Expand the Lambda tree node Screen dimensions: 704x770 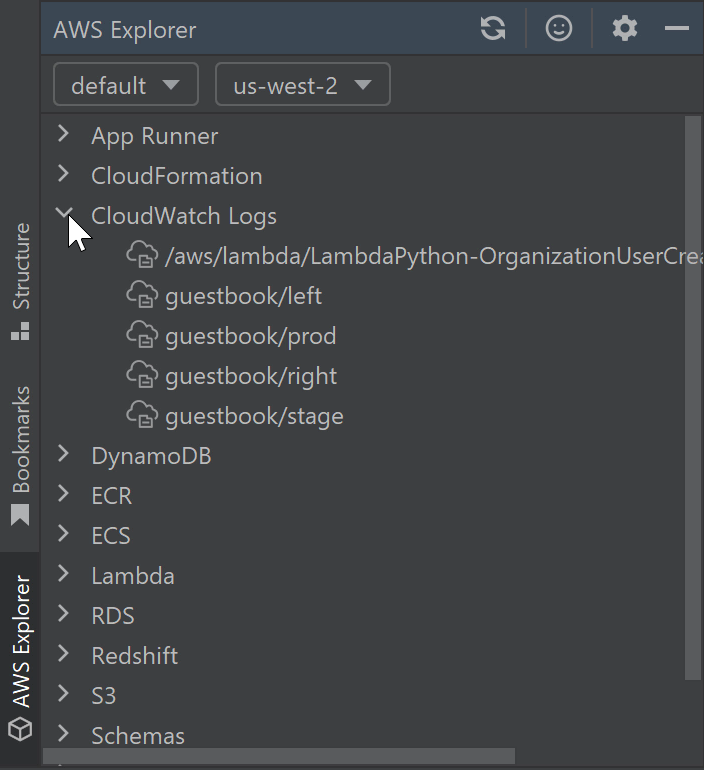(x=64, y=575)
